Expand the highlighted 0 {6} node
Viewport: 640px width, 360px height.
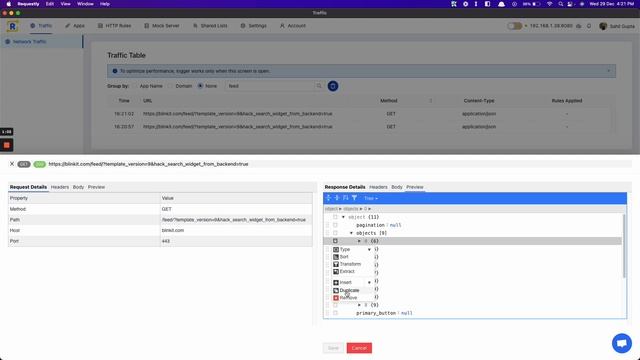(x=359, y=241)
